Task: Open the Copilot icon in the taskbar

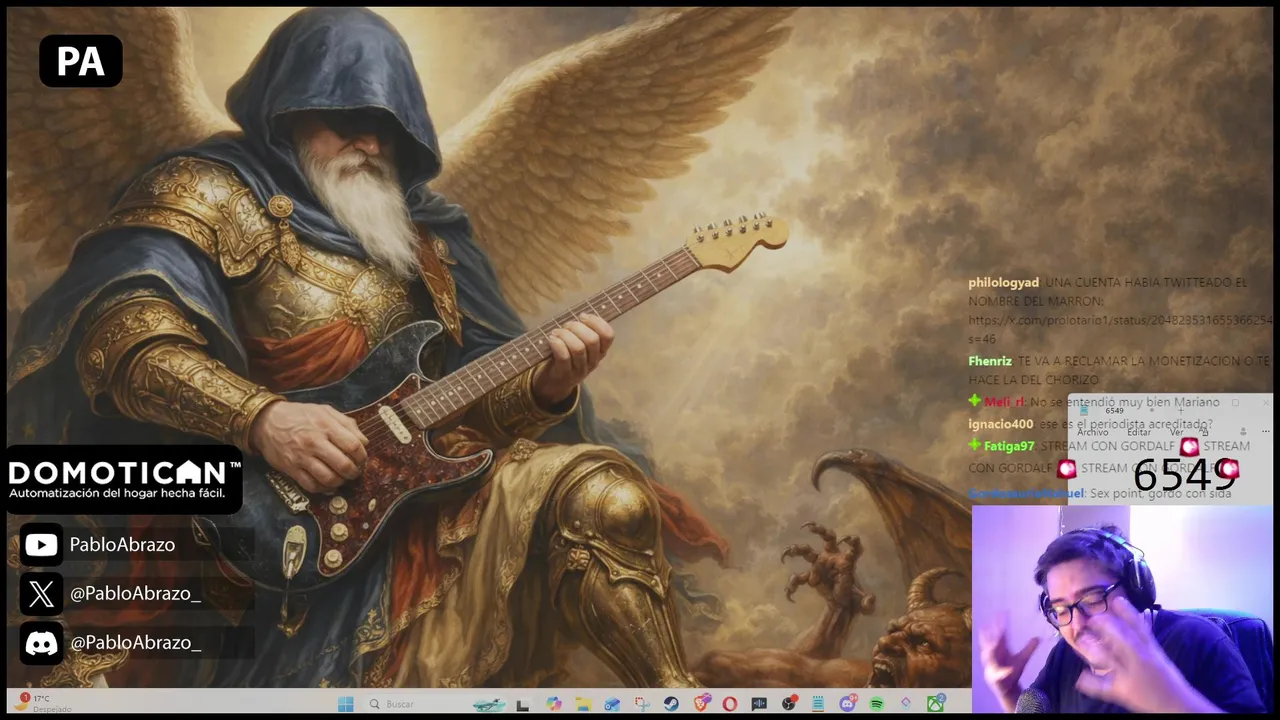Action: click(554, 704)
